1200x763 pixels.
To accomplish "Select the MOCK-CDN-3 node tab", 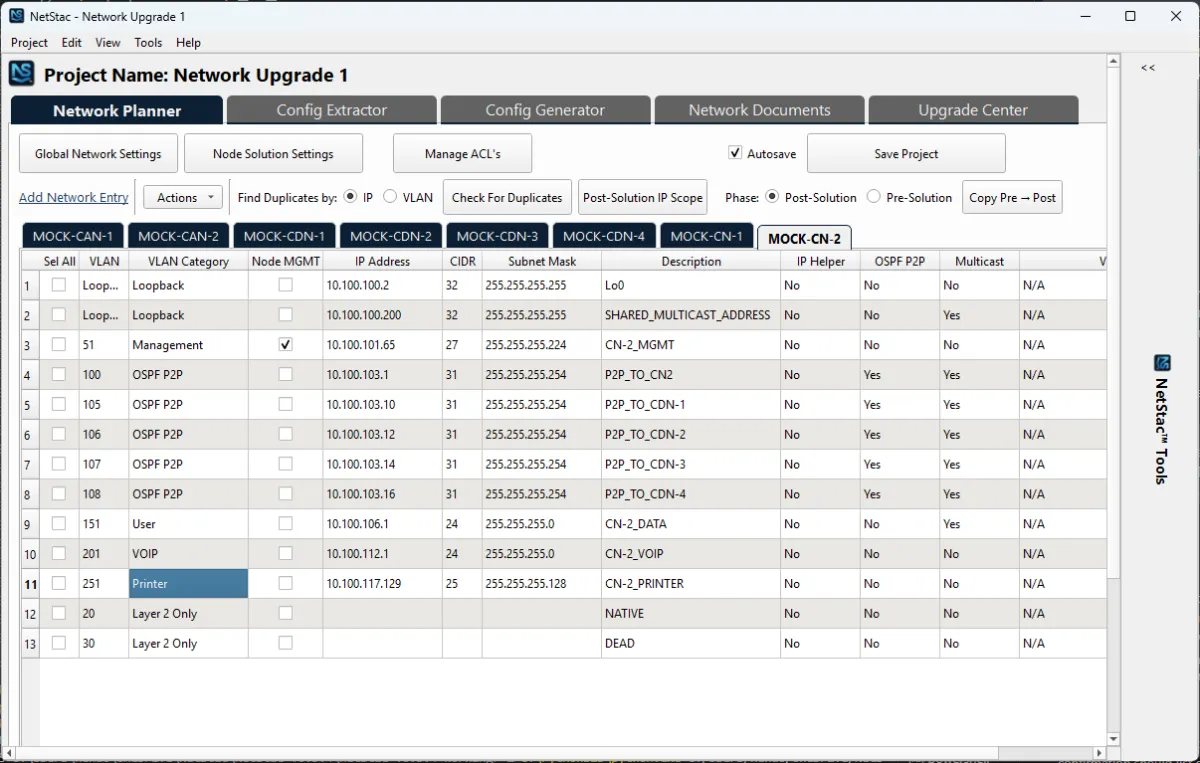I will pos(497,237).
